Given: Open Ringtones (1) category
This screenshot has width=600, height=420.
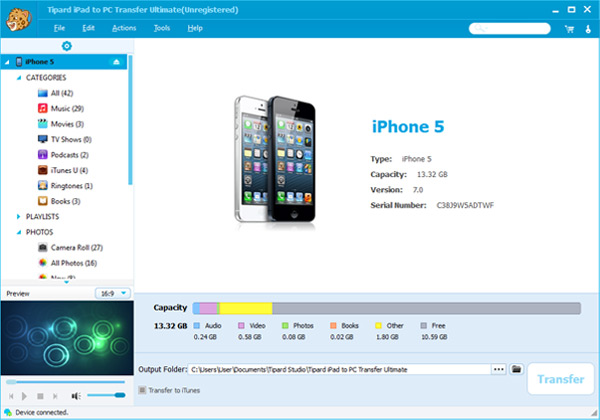Looking at the screenshot, I should coord(65,186).
